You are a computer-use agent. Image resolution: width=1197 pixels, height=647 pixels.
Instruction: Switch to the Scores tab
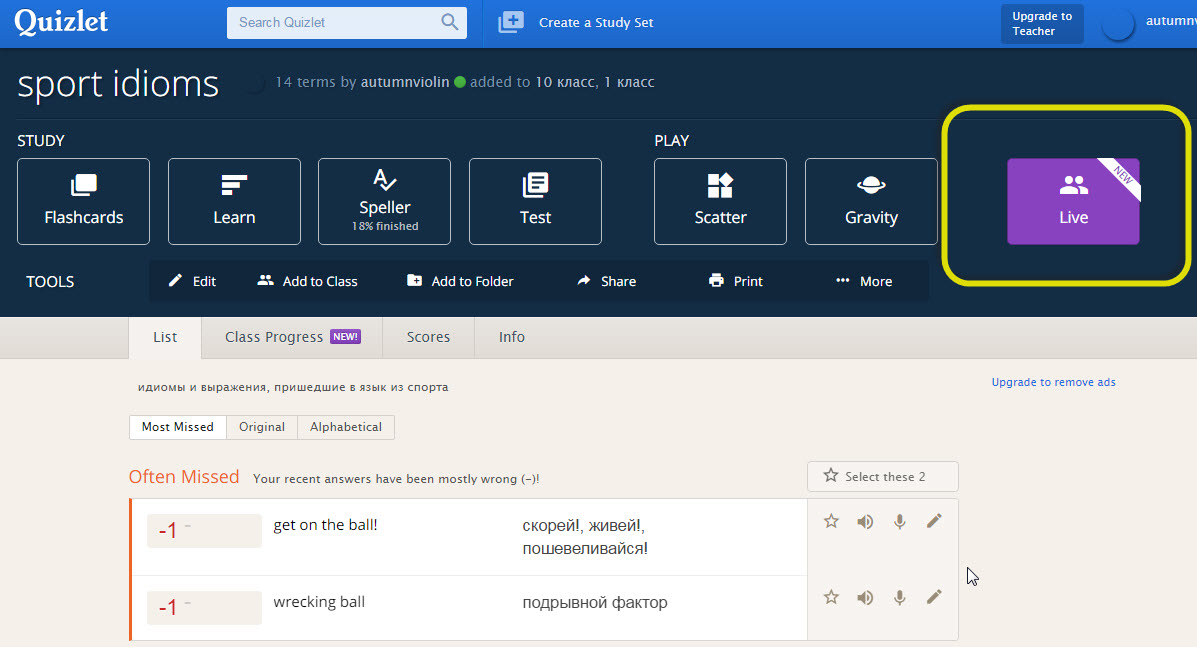coord(428,337)
